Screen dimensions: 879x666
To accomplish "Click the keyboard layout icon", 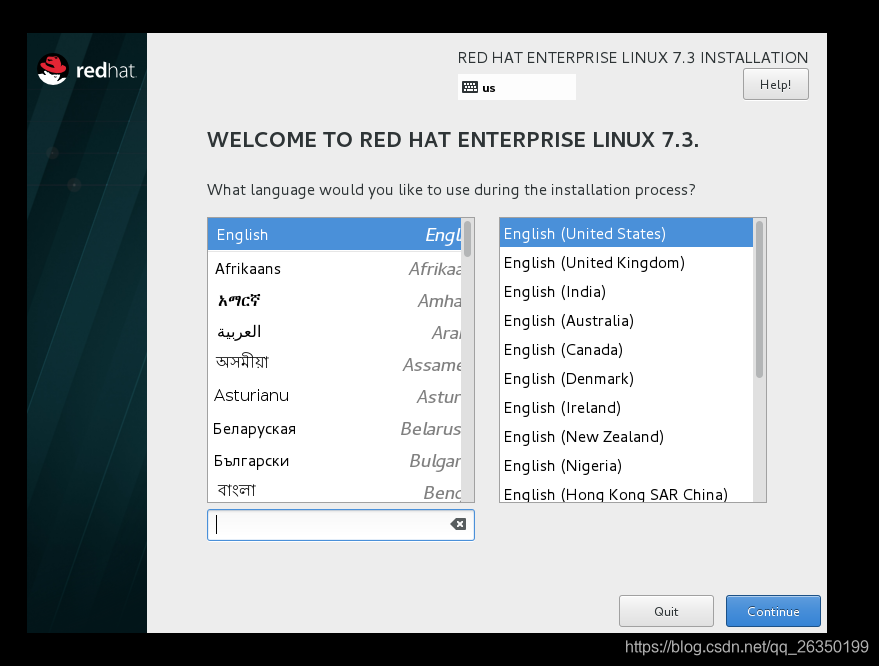I will point(470,87).
